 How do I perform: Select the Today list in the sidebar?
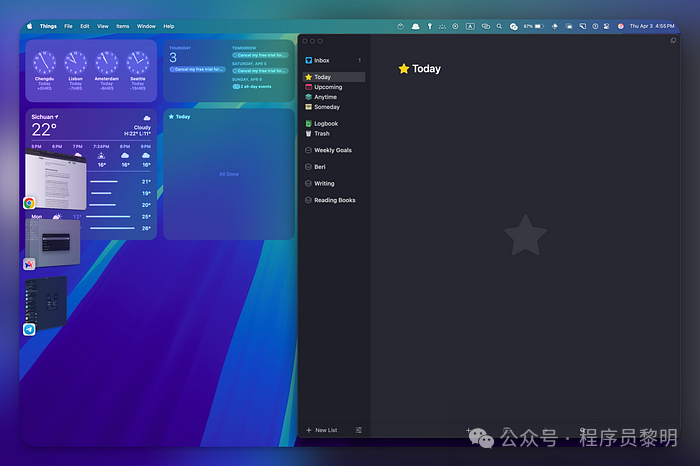click(x=333, y=77)
